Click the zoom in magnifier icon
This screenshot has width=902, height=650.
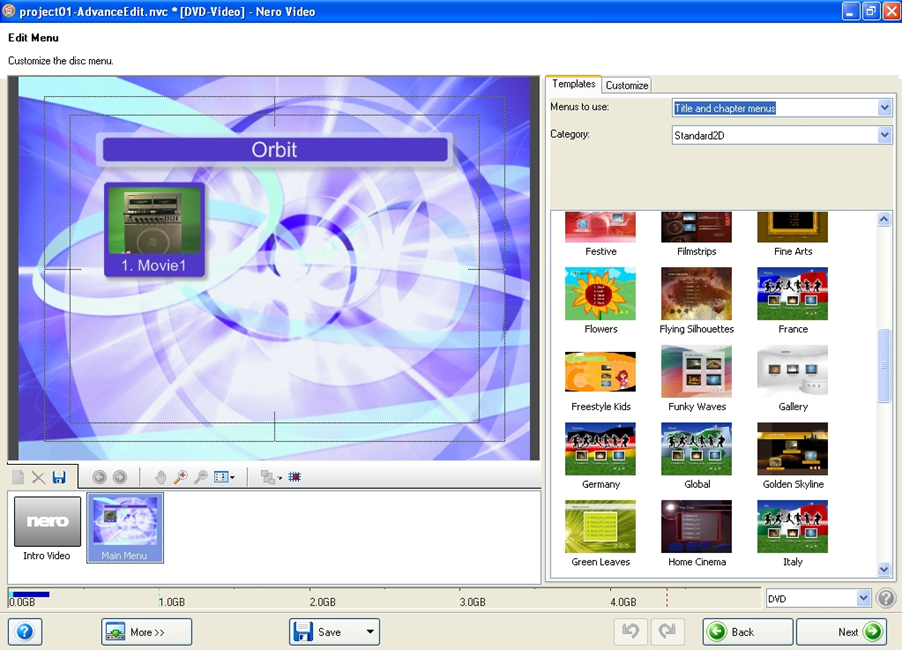click(x=181, y=477)
